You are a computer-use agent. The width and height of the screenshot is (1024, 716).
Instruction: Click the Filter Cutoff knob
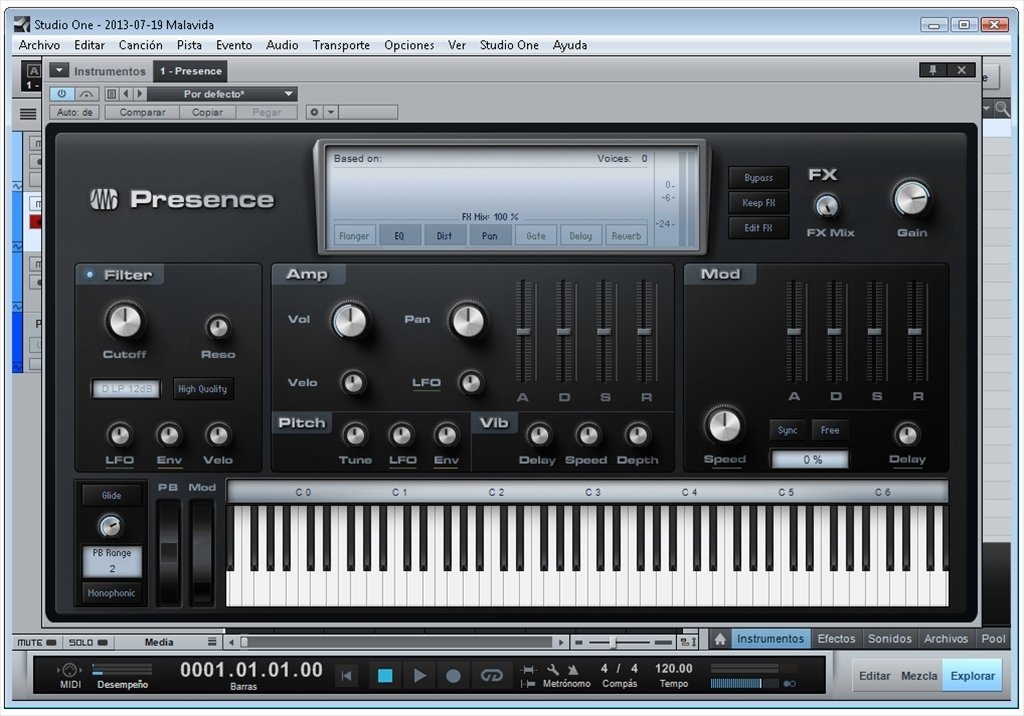[124, 321]
